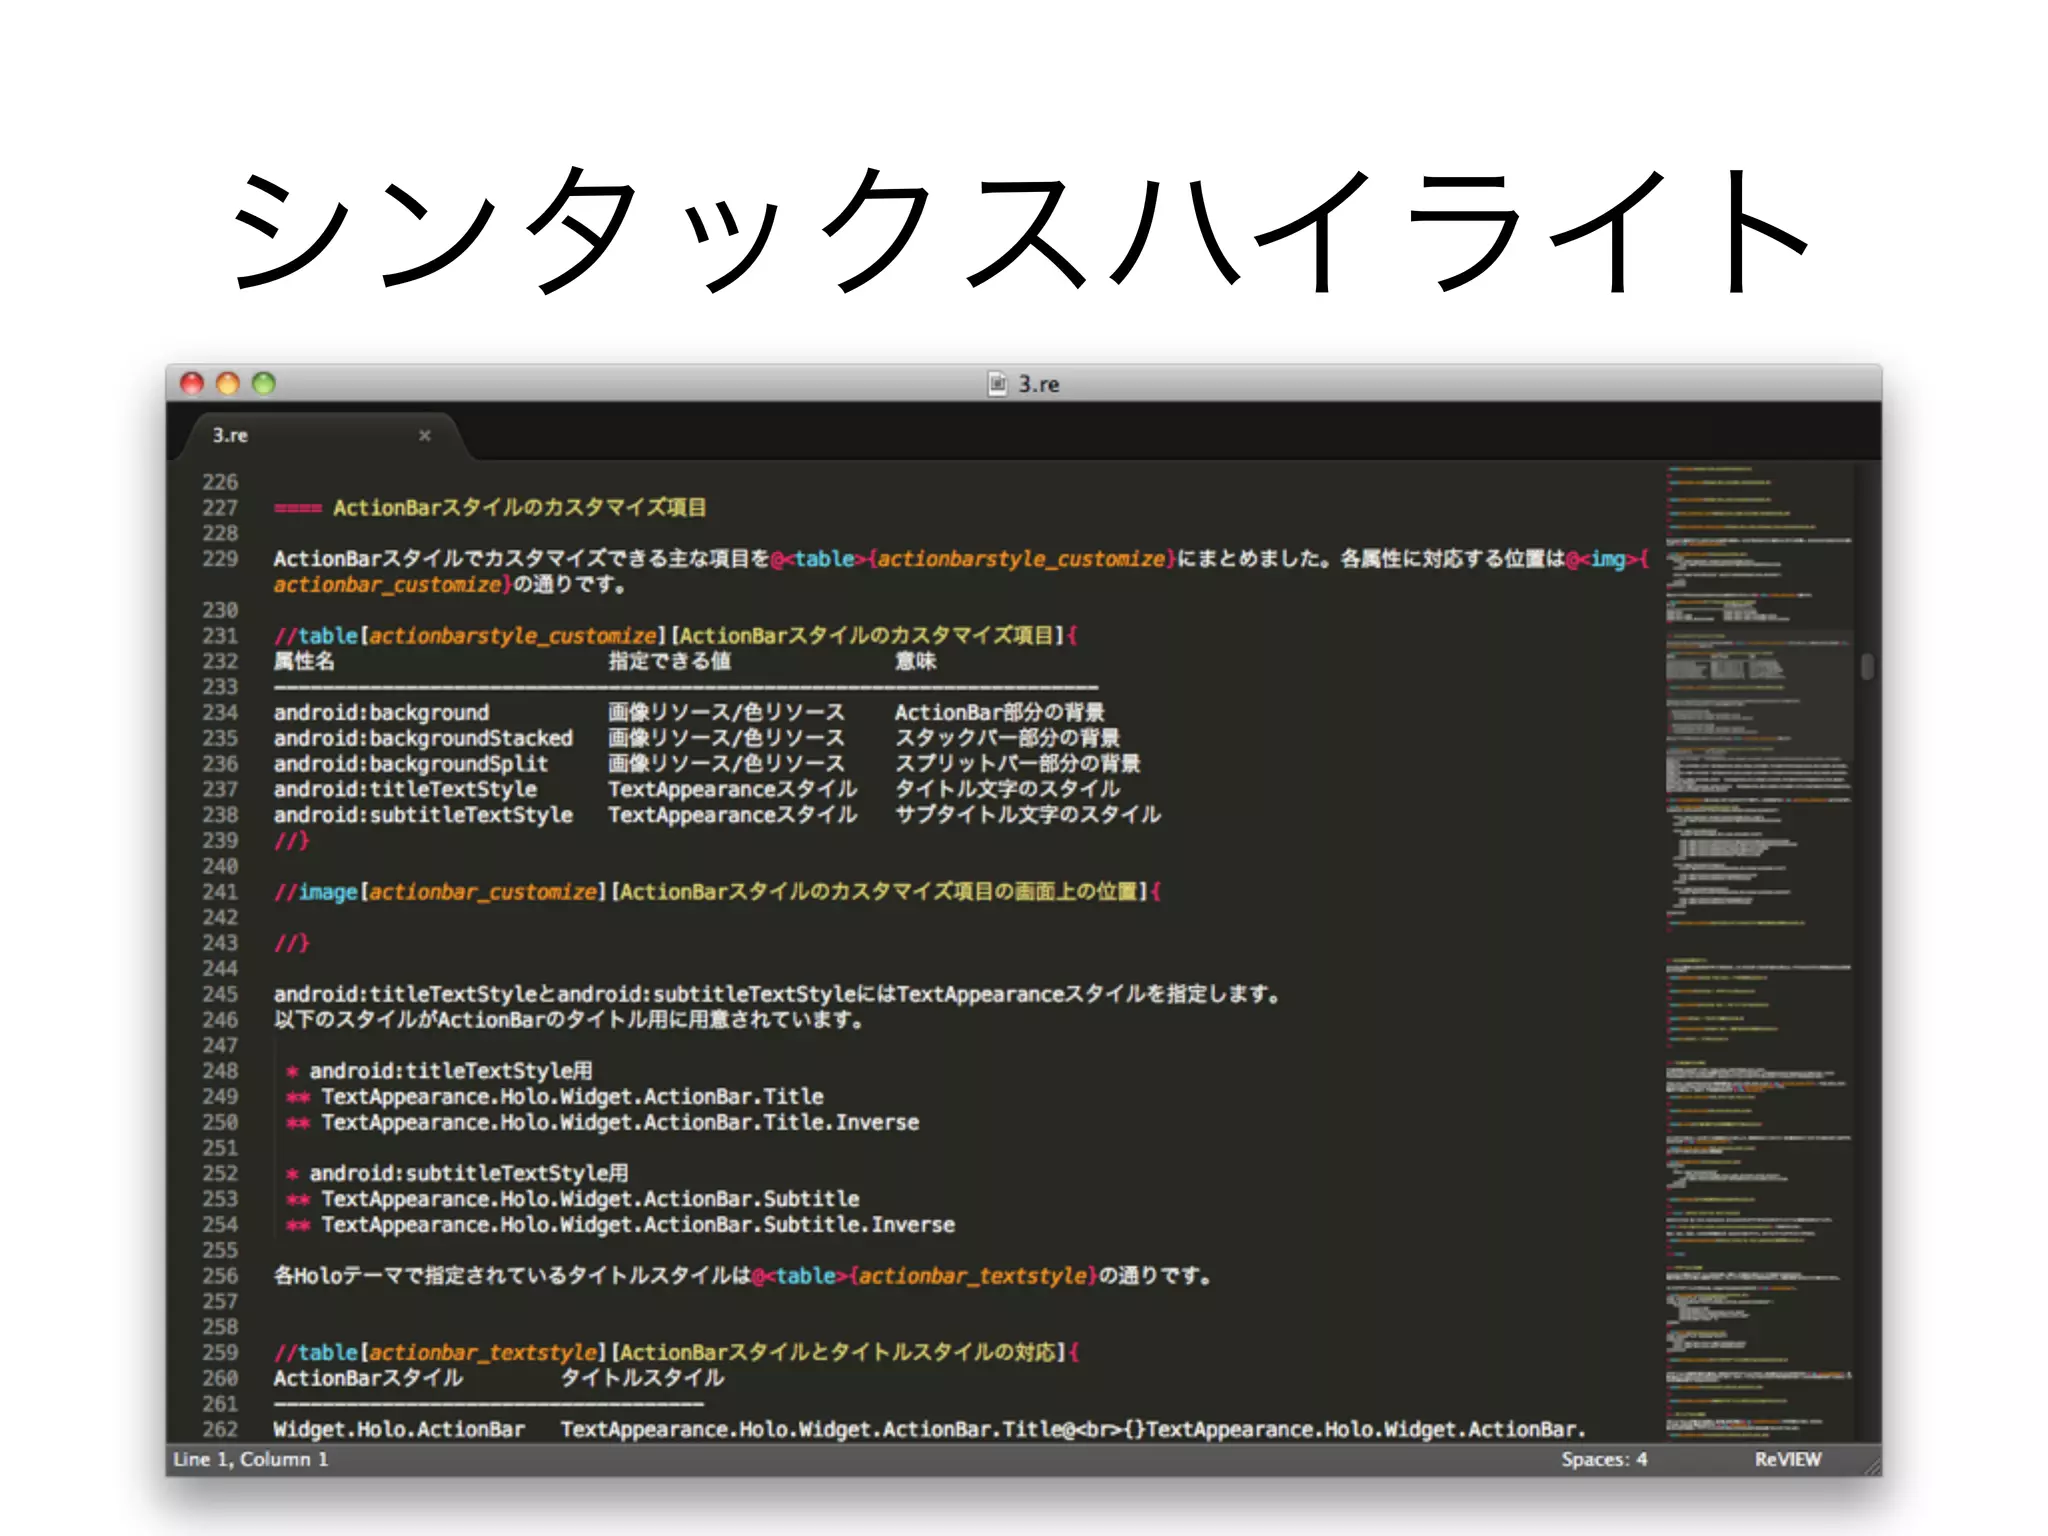Click TextAppearance.Holo.Widget.ActionBar.Subtitle on line 253
2048x1536 pixels.
point(590,1199)
